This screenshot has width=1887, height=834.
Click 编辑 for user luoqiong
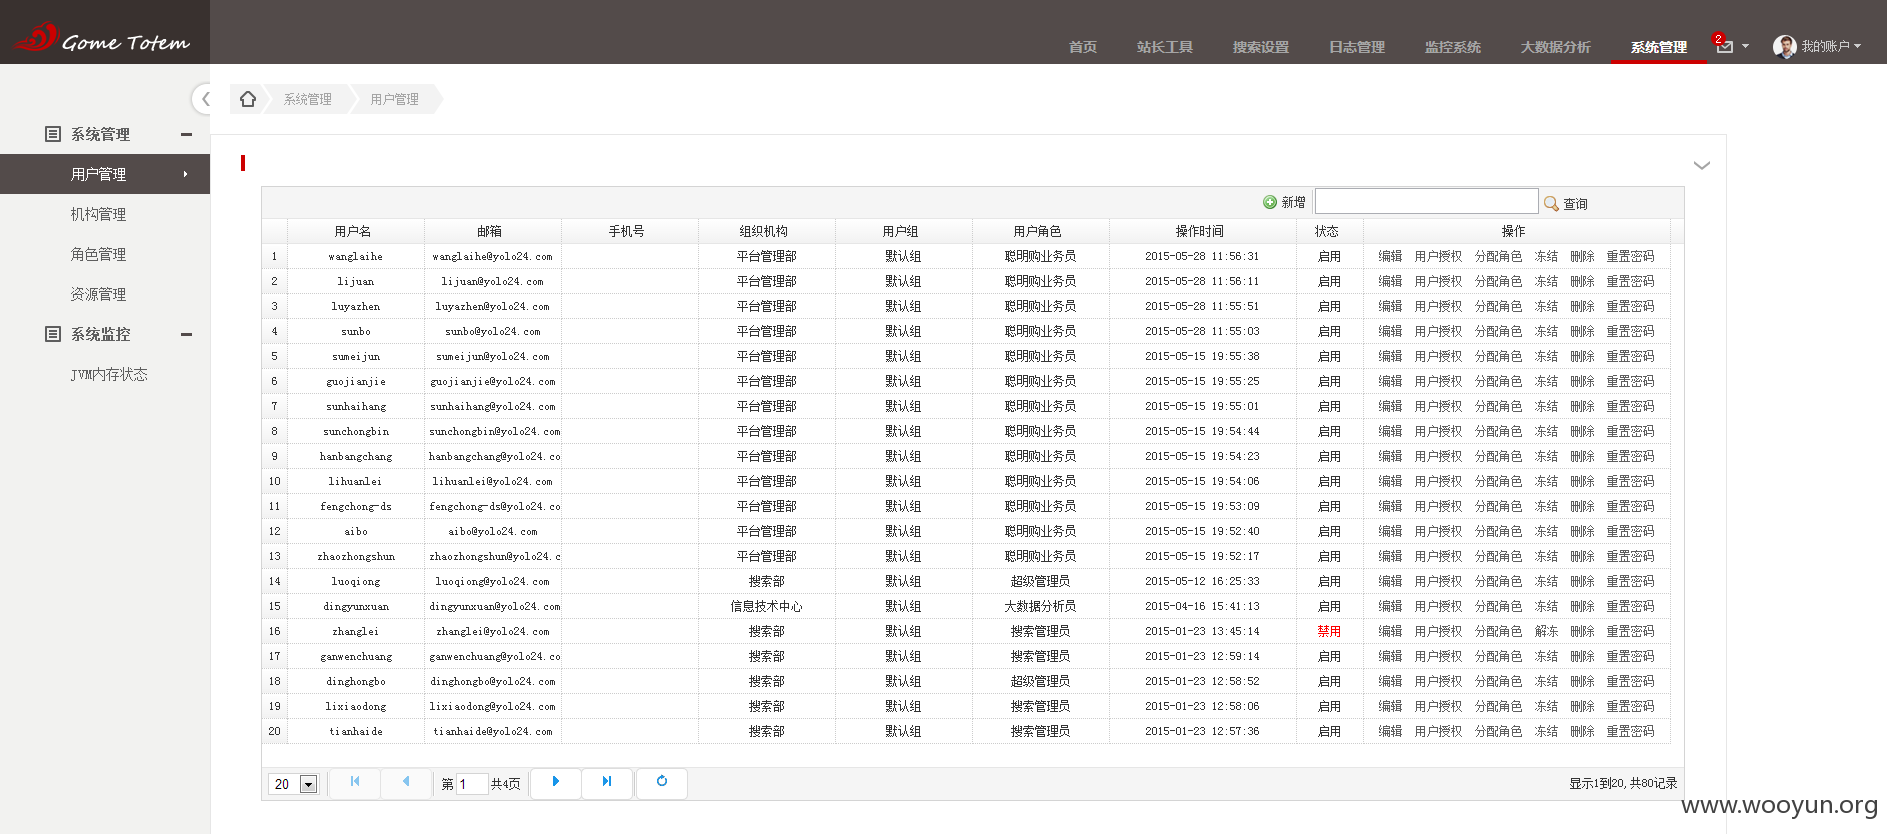[1390, 582]
